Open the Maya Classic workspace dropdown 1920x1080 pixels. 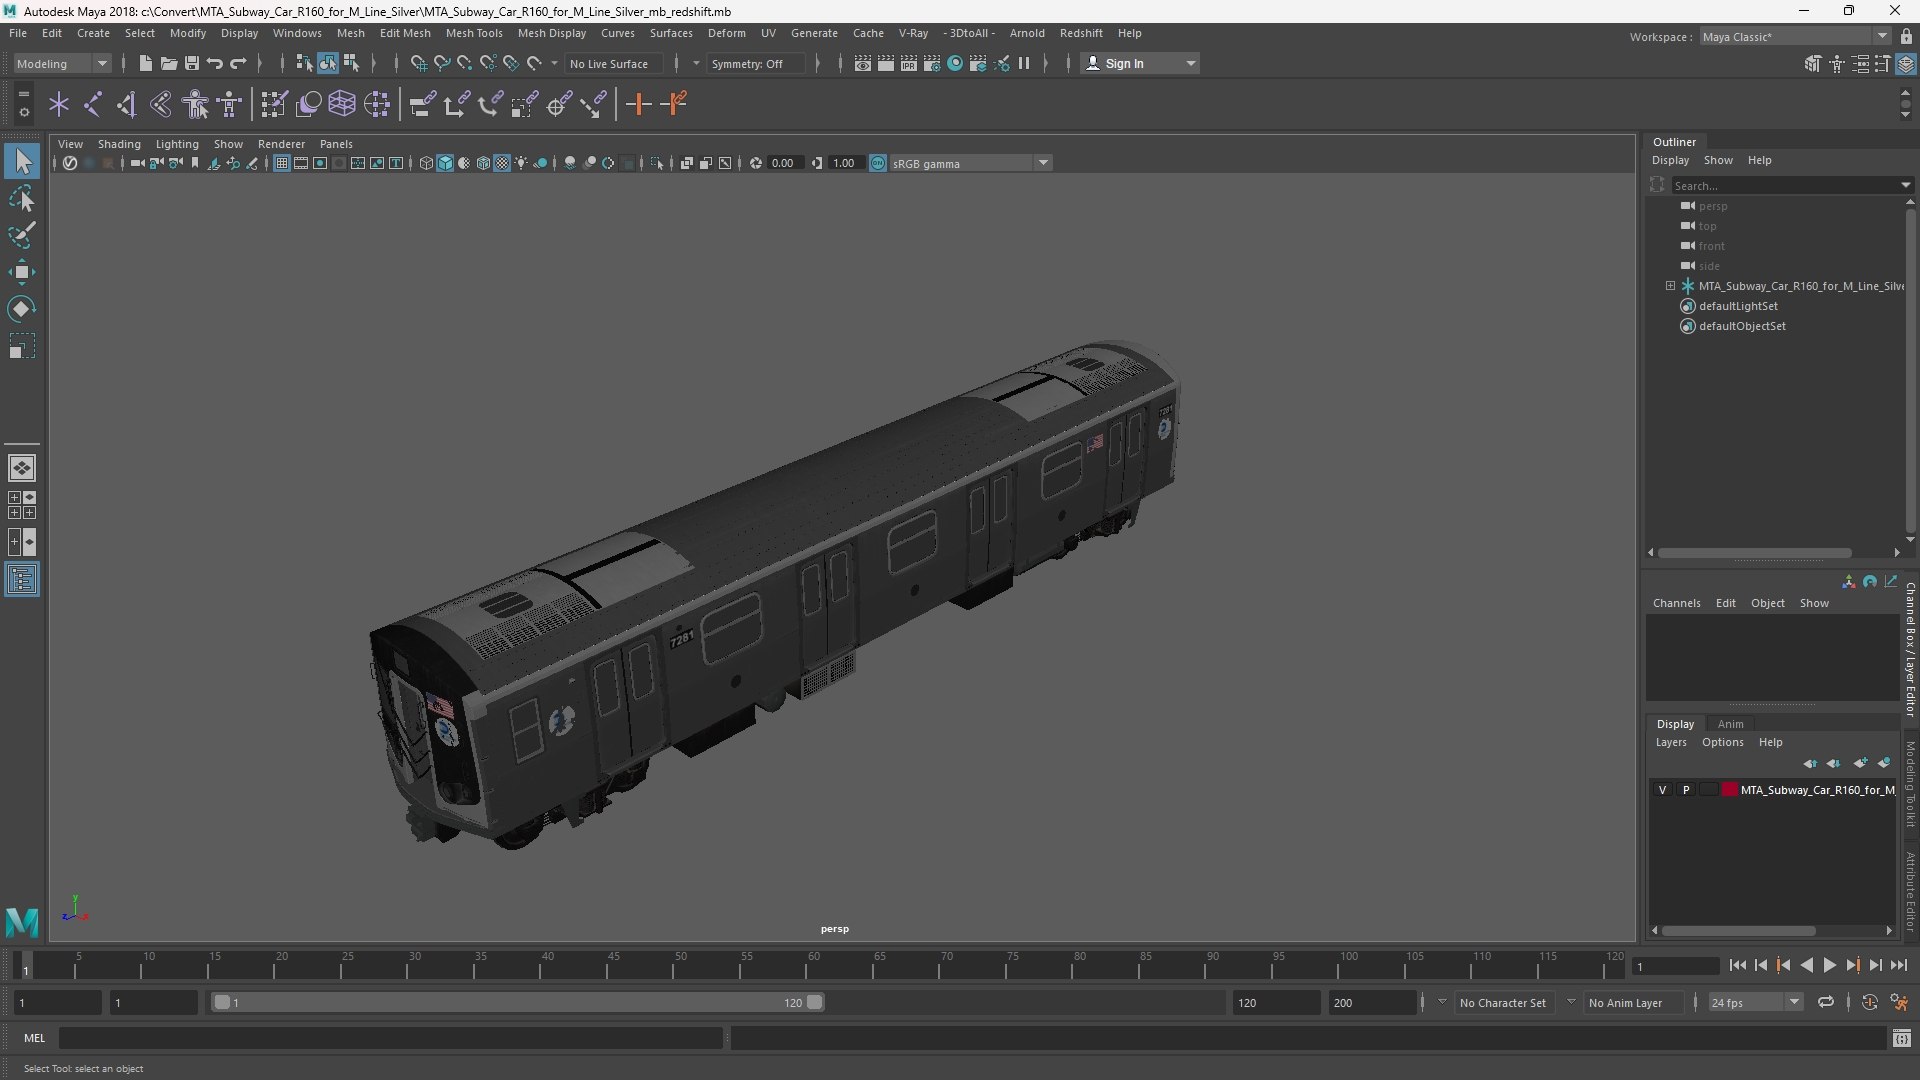pos(1795,37)
